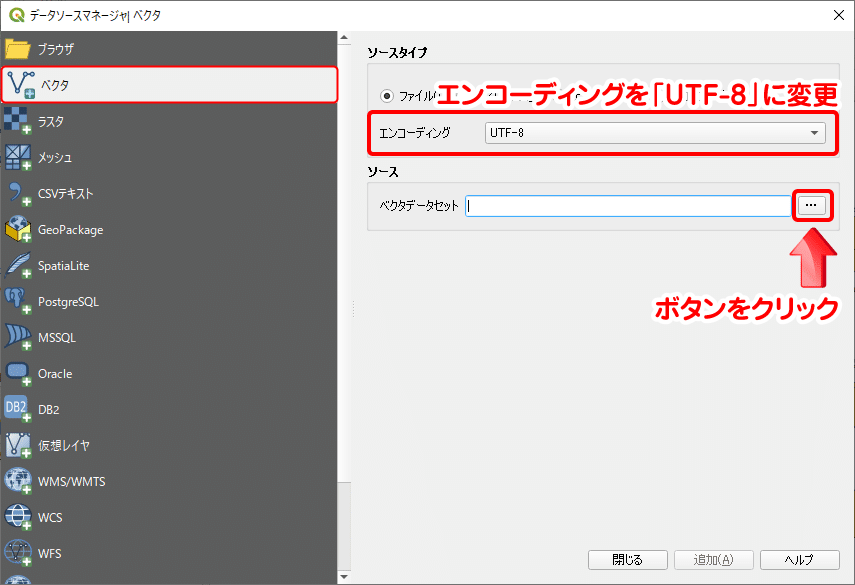The width and height of the screenshot is (855, 585).
Task: Click the ヘルプ button
Action: point(799,559)
